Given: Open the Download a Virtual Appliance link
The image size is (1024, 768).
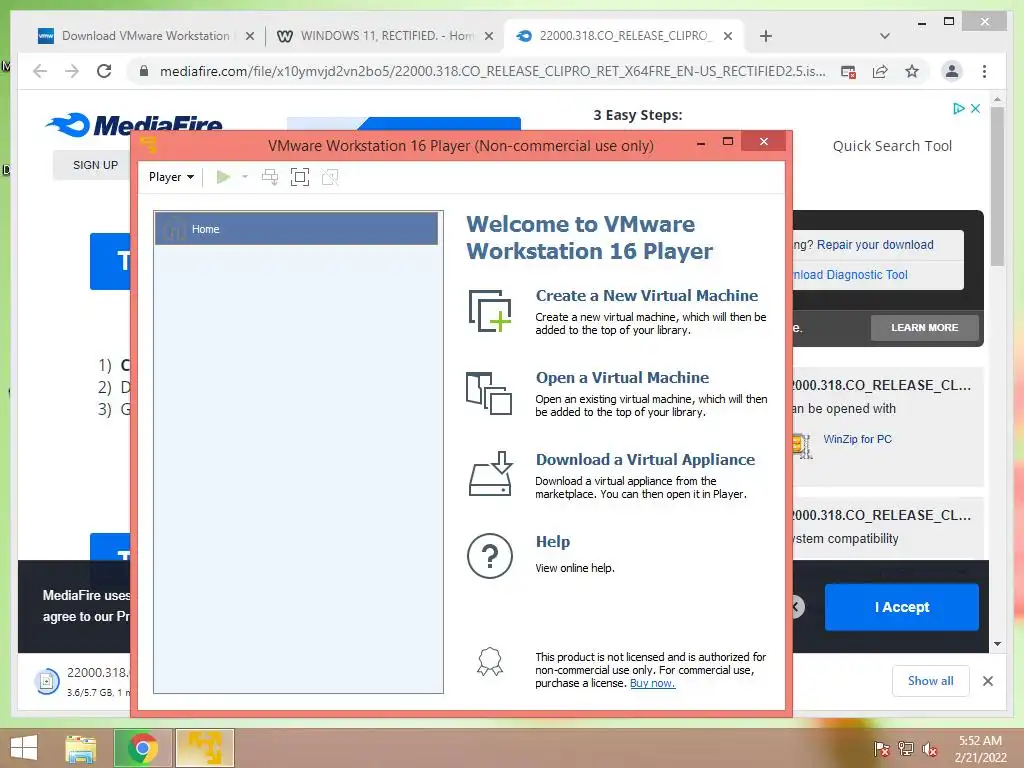Looking at the screenshot, I should click(645, 460).
